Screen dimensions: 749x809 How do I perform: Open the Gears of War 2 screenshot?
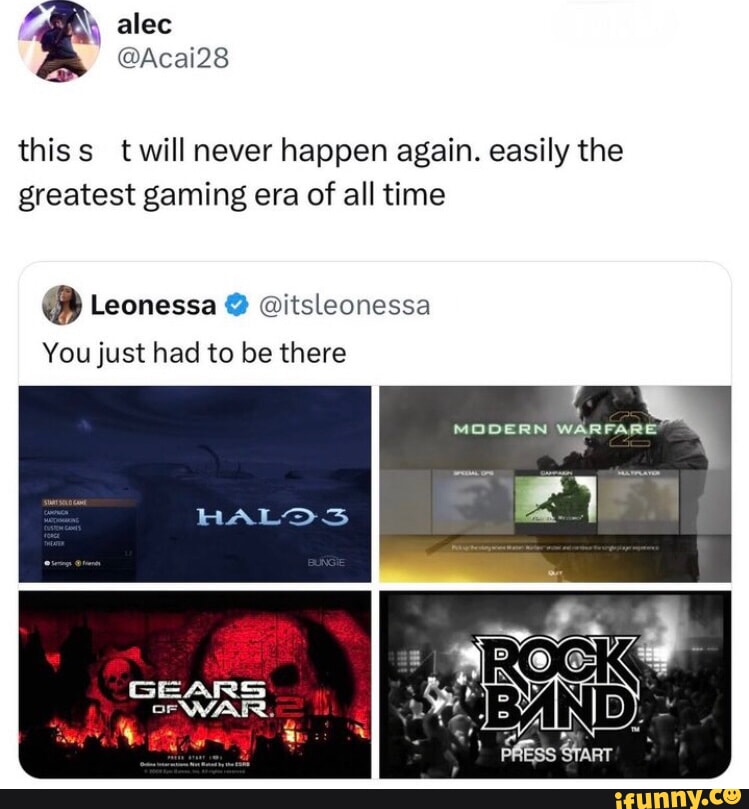(194, 685)
